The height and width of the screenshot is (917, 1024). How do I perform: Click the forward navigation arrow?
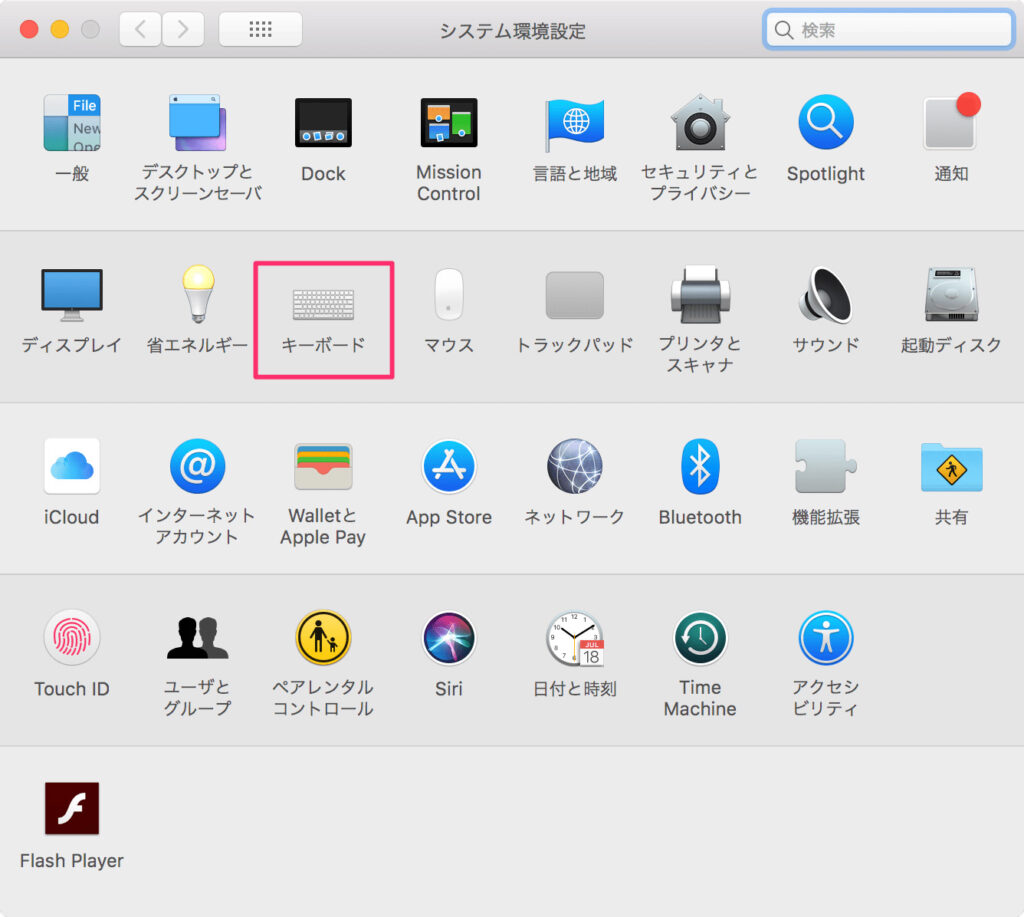click(x=183, y=29)
